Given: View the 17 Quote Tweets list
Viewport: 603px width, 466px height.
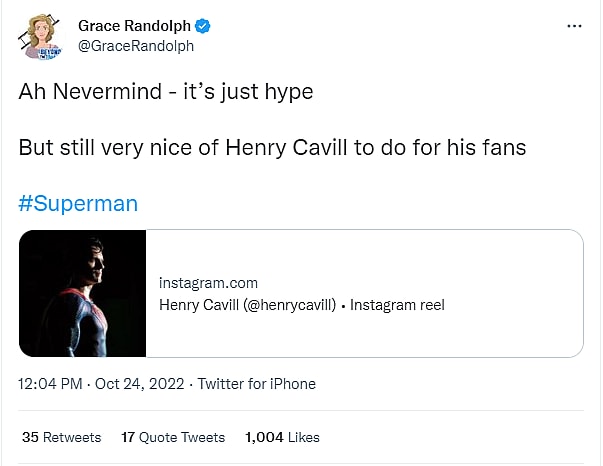Looking at the screenshot, I should point(172,437).
